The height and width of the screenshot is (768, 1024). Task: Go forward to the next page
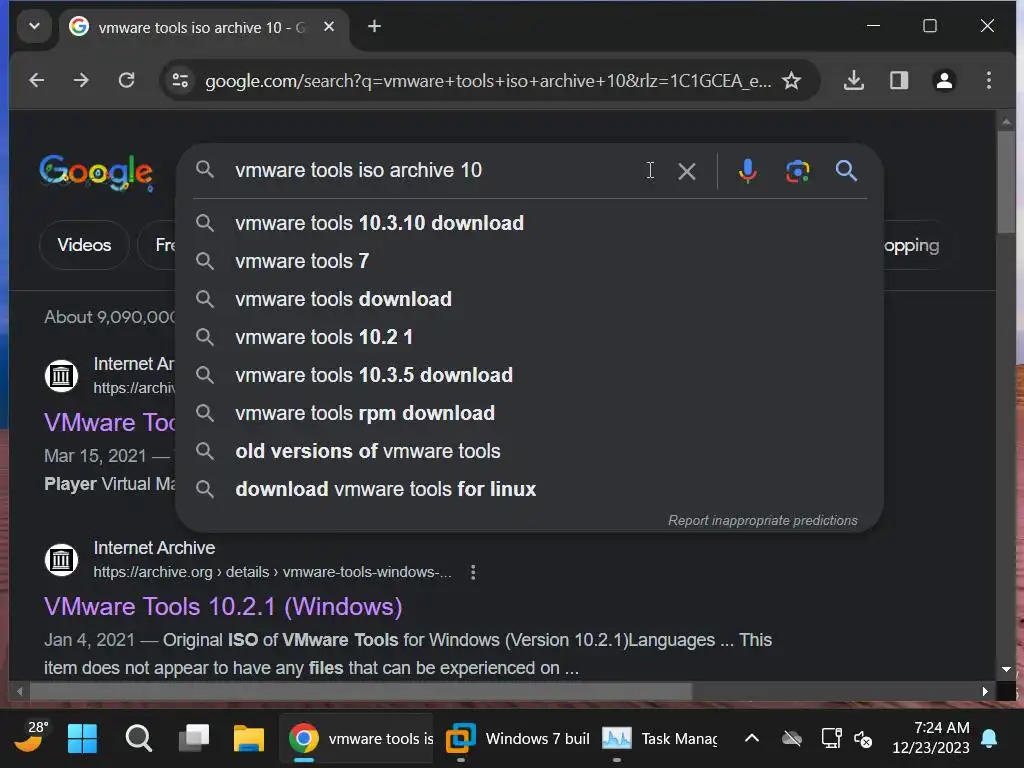click(x=82, y=80)
